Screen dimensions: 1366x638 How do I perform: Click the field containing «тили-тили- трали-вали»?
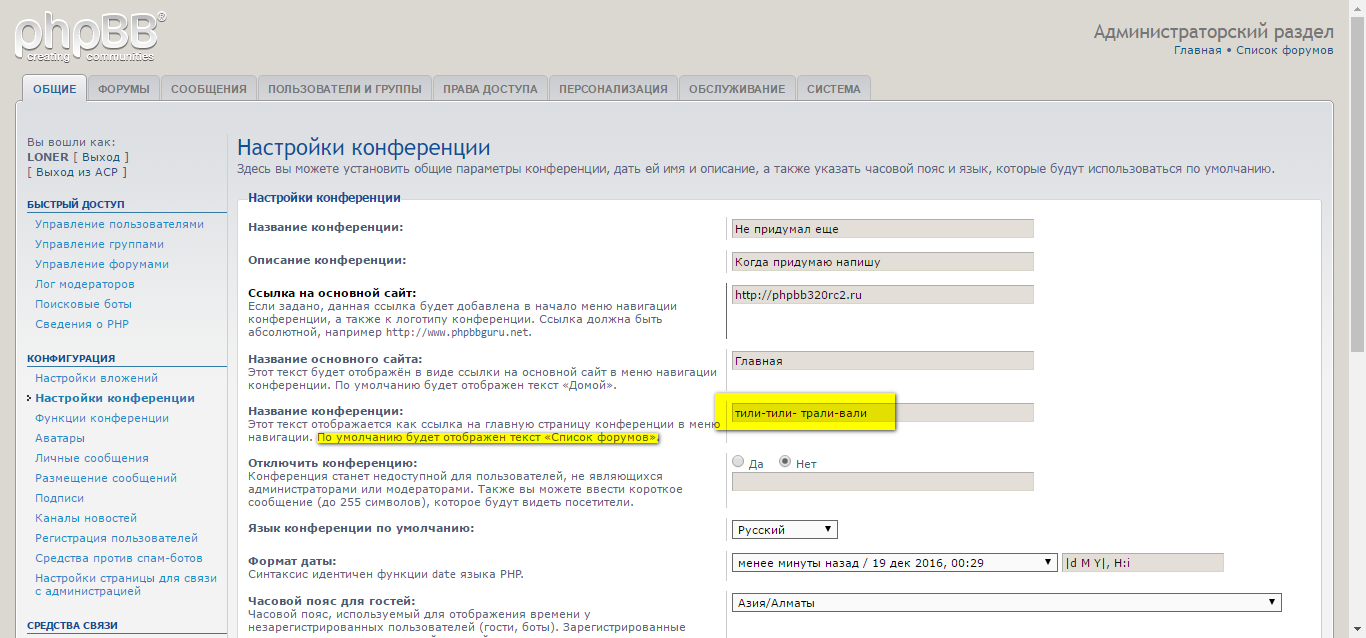coord(883,413)
